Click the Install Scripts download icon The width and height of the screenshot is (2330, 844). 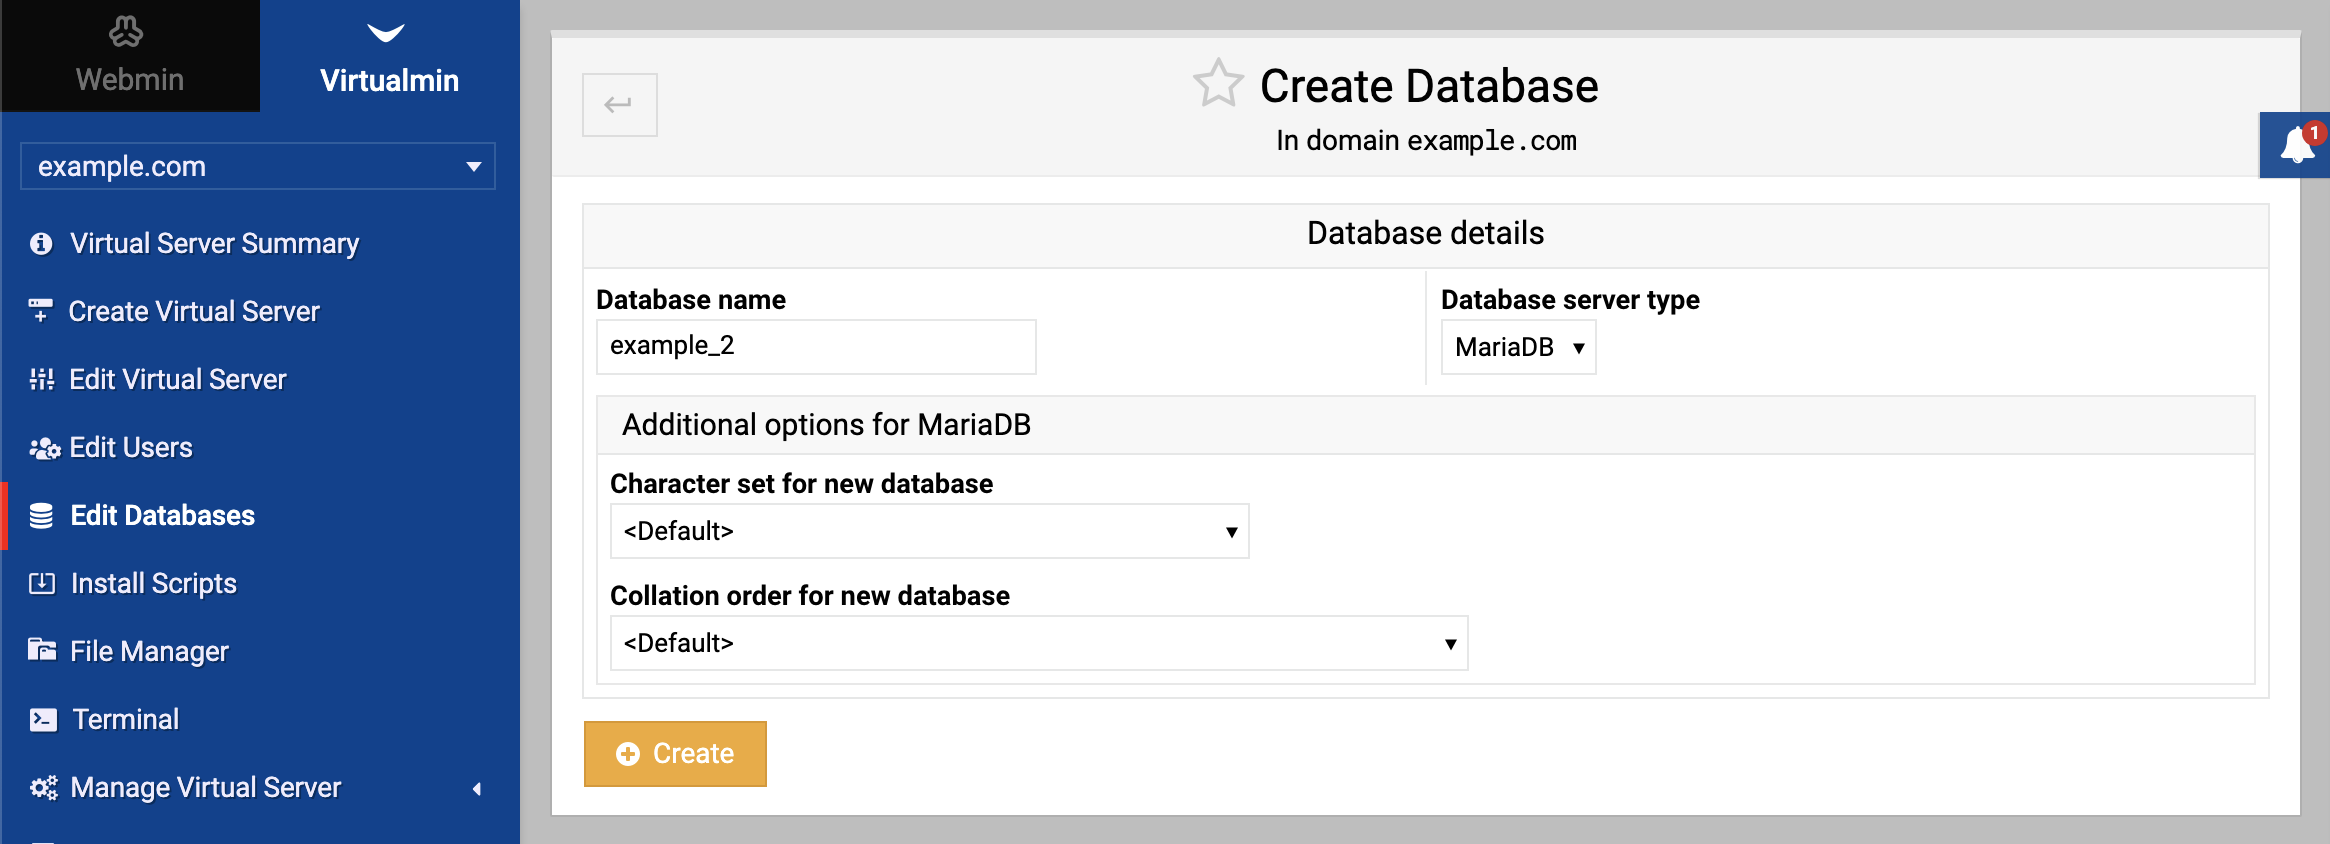click(42, 583)
